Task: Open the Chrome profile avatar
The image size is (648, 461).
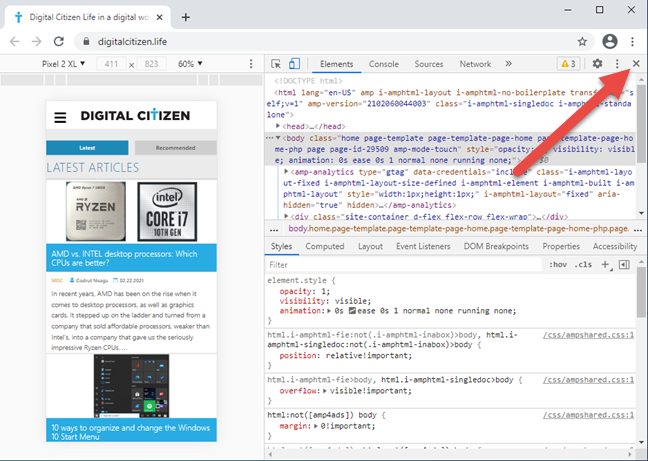Action: click(x=610, y=41)
